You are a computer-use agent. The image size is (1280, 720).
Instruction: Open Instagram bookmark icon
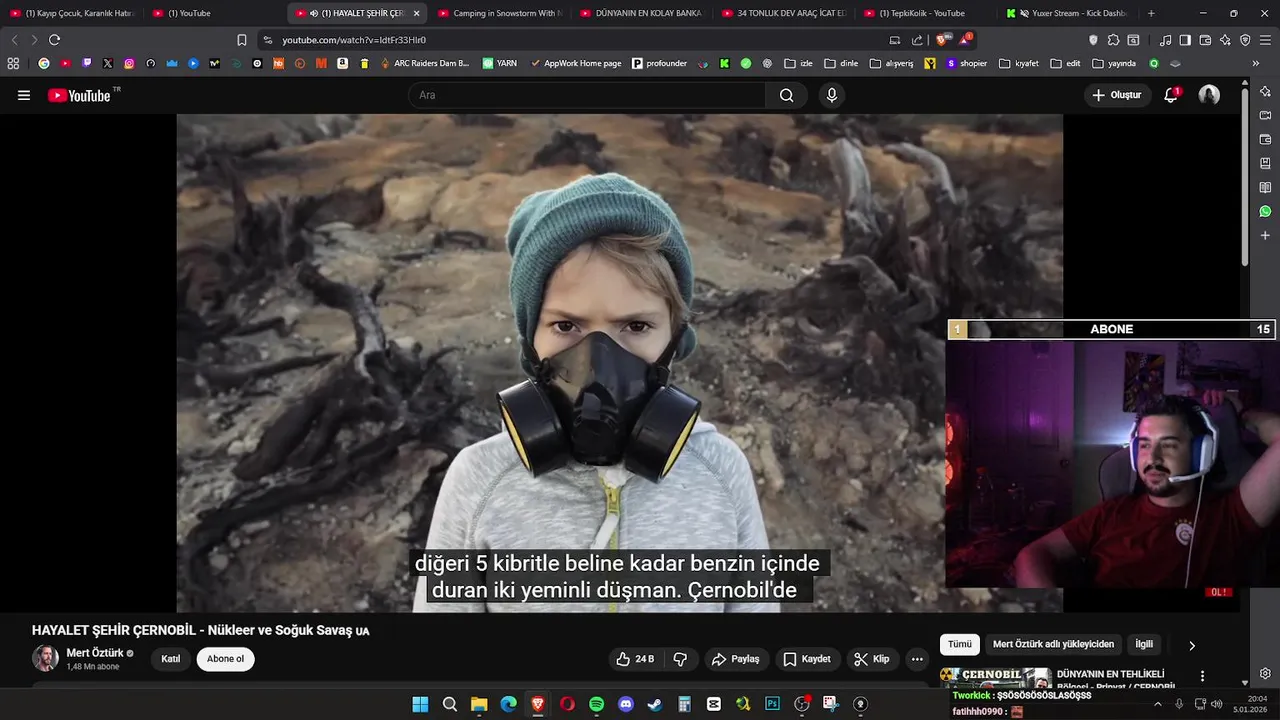[x=129, y=63]
